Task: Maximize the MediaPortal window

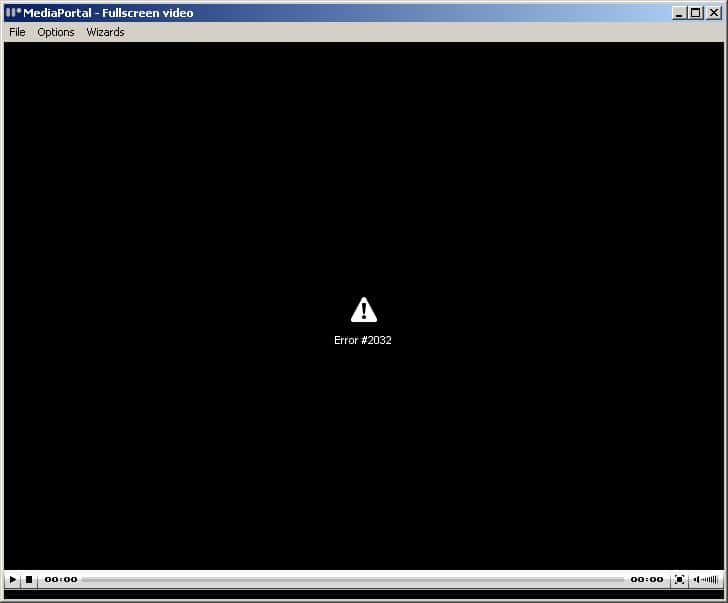Action: coord(696,13)
